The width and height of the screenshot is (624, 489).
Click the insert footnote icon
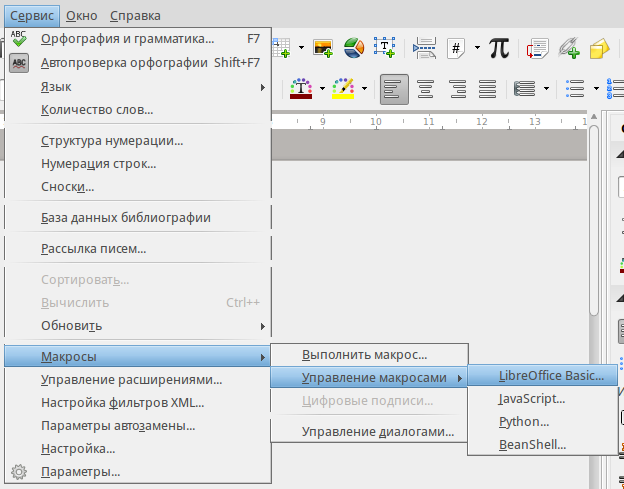tap(537, 48)
